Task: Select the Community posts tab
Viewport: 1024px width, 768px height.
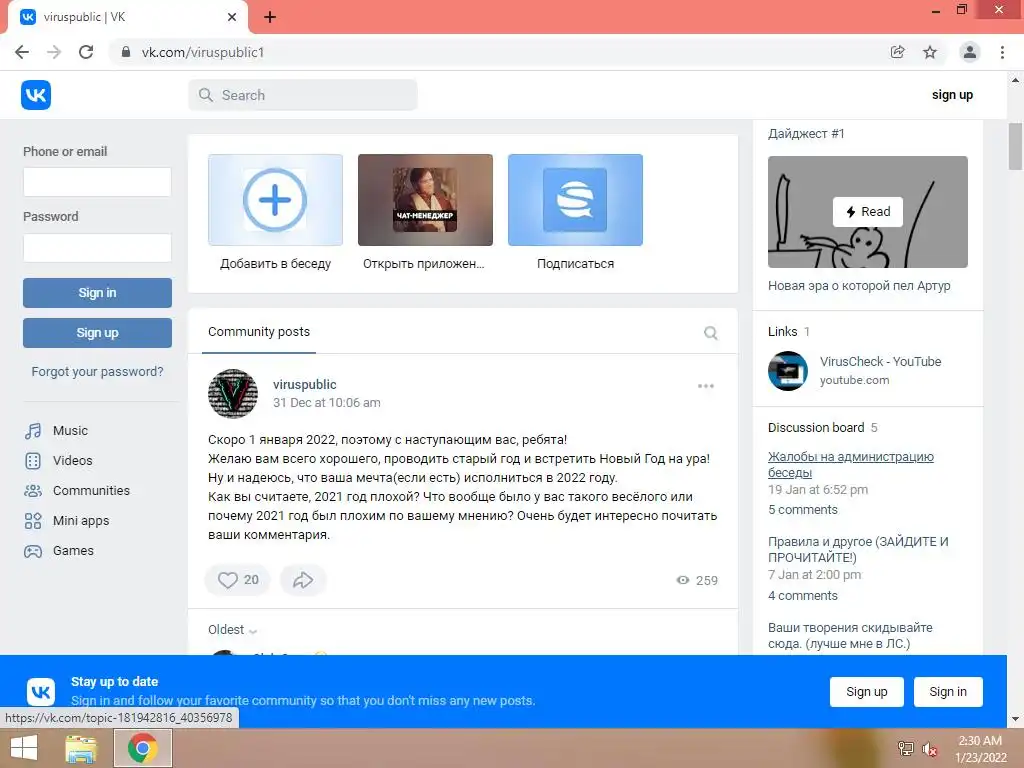Action: coord(259,332)
